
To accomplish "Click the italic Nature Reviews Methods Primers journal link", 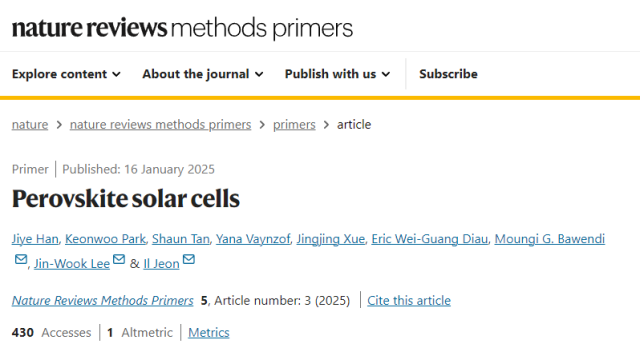I will (x=102, y=300).
